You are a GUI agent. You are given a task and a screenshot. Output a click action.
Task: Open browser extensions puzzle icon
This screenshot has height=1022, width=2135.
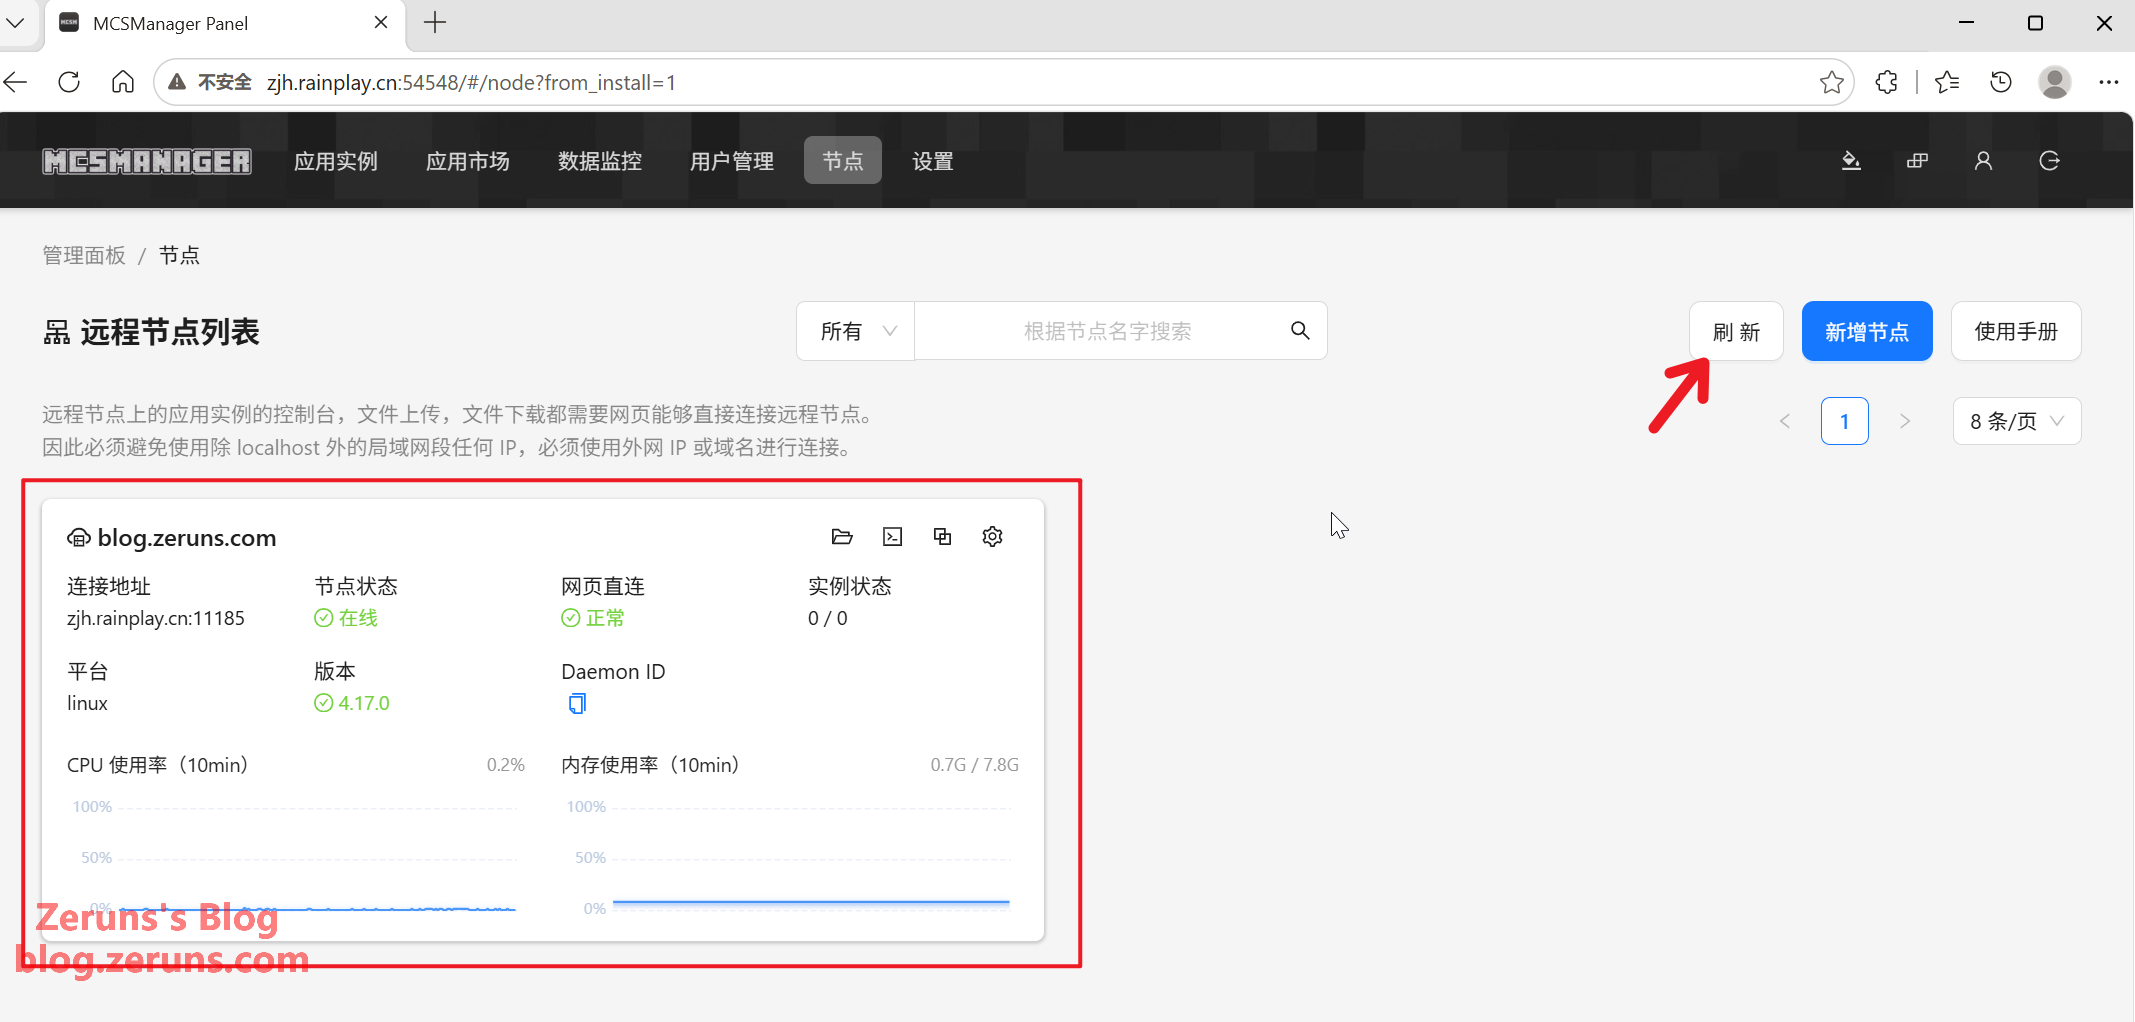(x=1887, y=82)
